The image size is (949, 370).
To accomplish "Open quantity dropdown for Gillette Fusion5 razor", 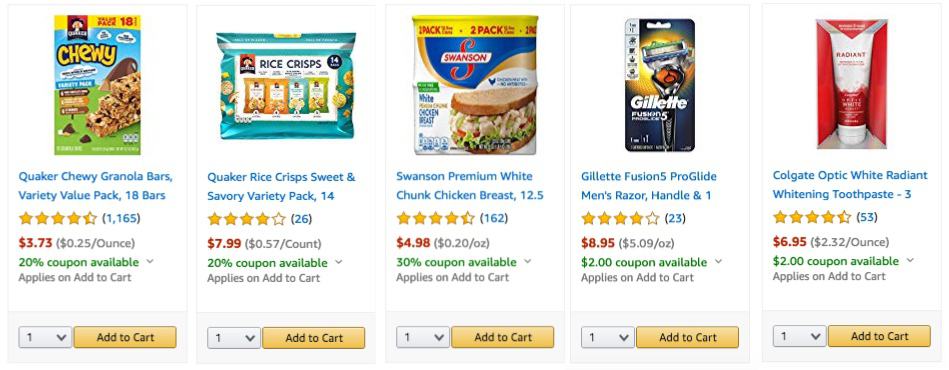I will coord(608,337).
